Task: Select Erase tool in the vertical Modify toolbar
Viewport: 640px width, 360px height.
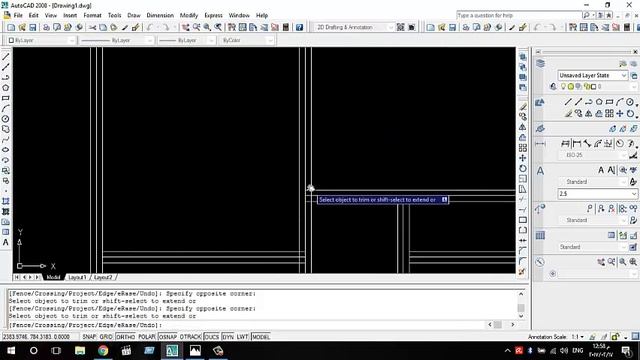Action: coord(523,107)
